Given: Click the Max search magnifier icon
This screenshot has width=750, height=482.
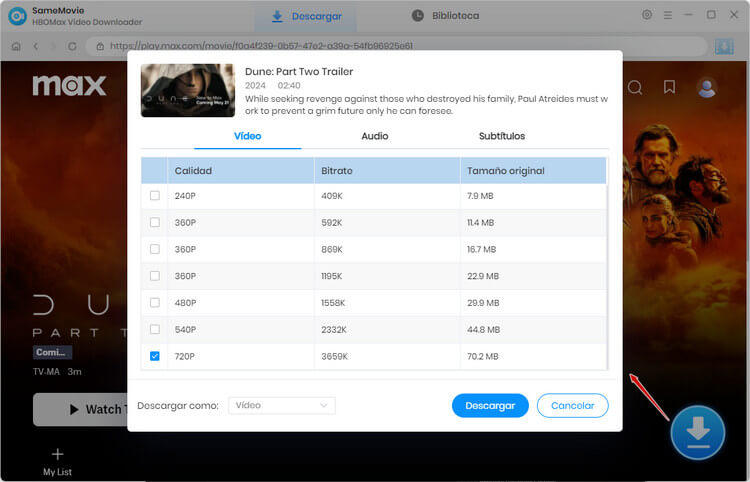Looking at the screenshot, I should (635, 88).
